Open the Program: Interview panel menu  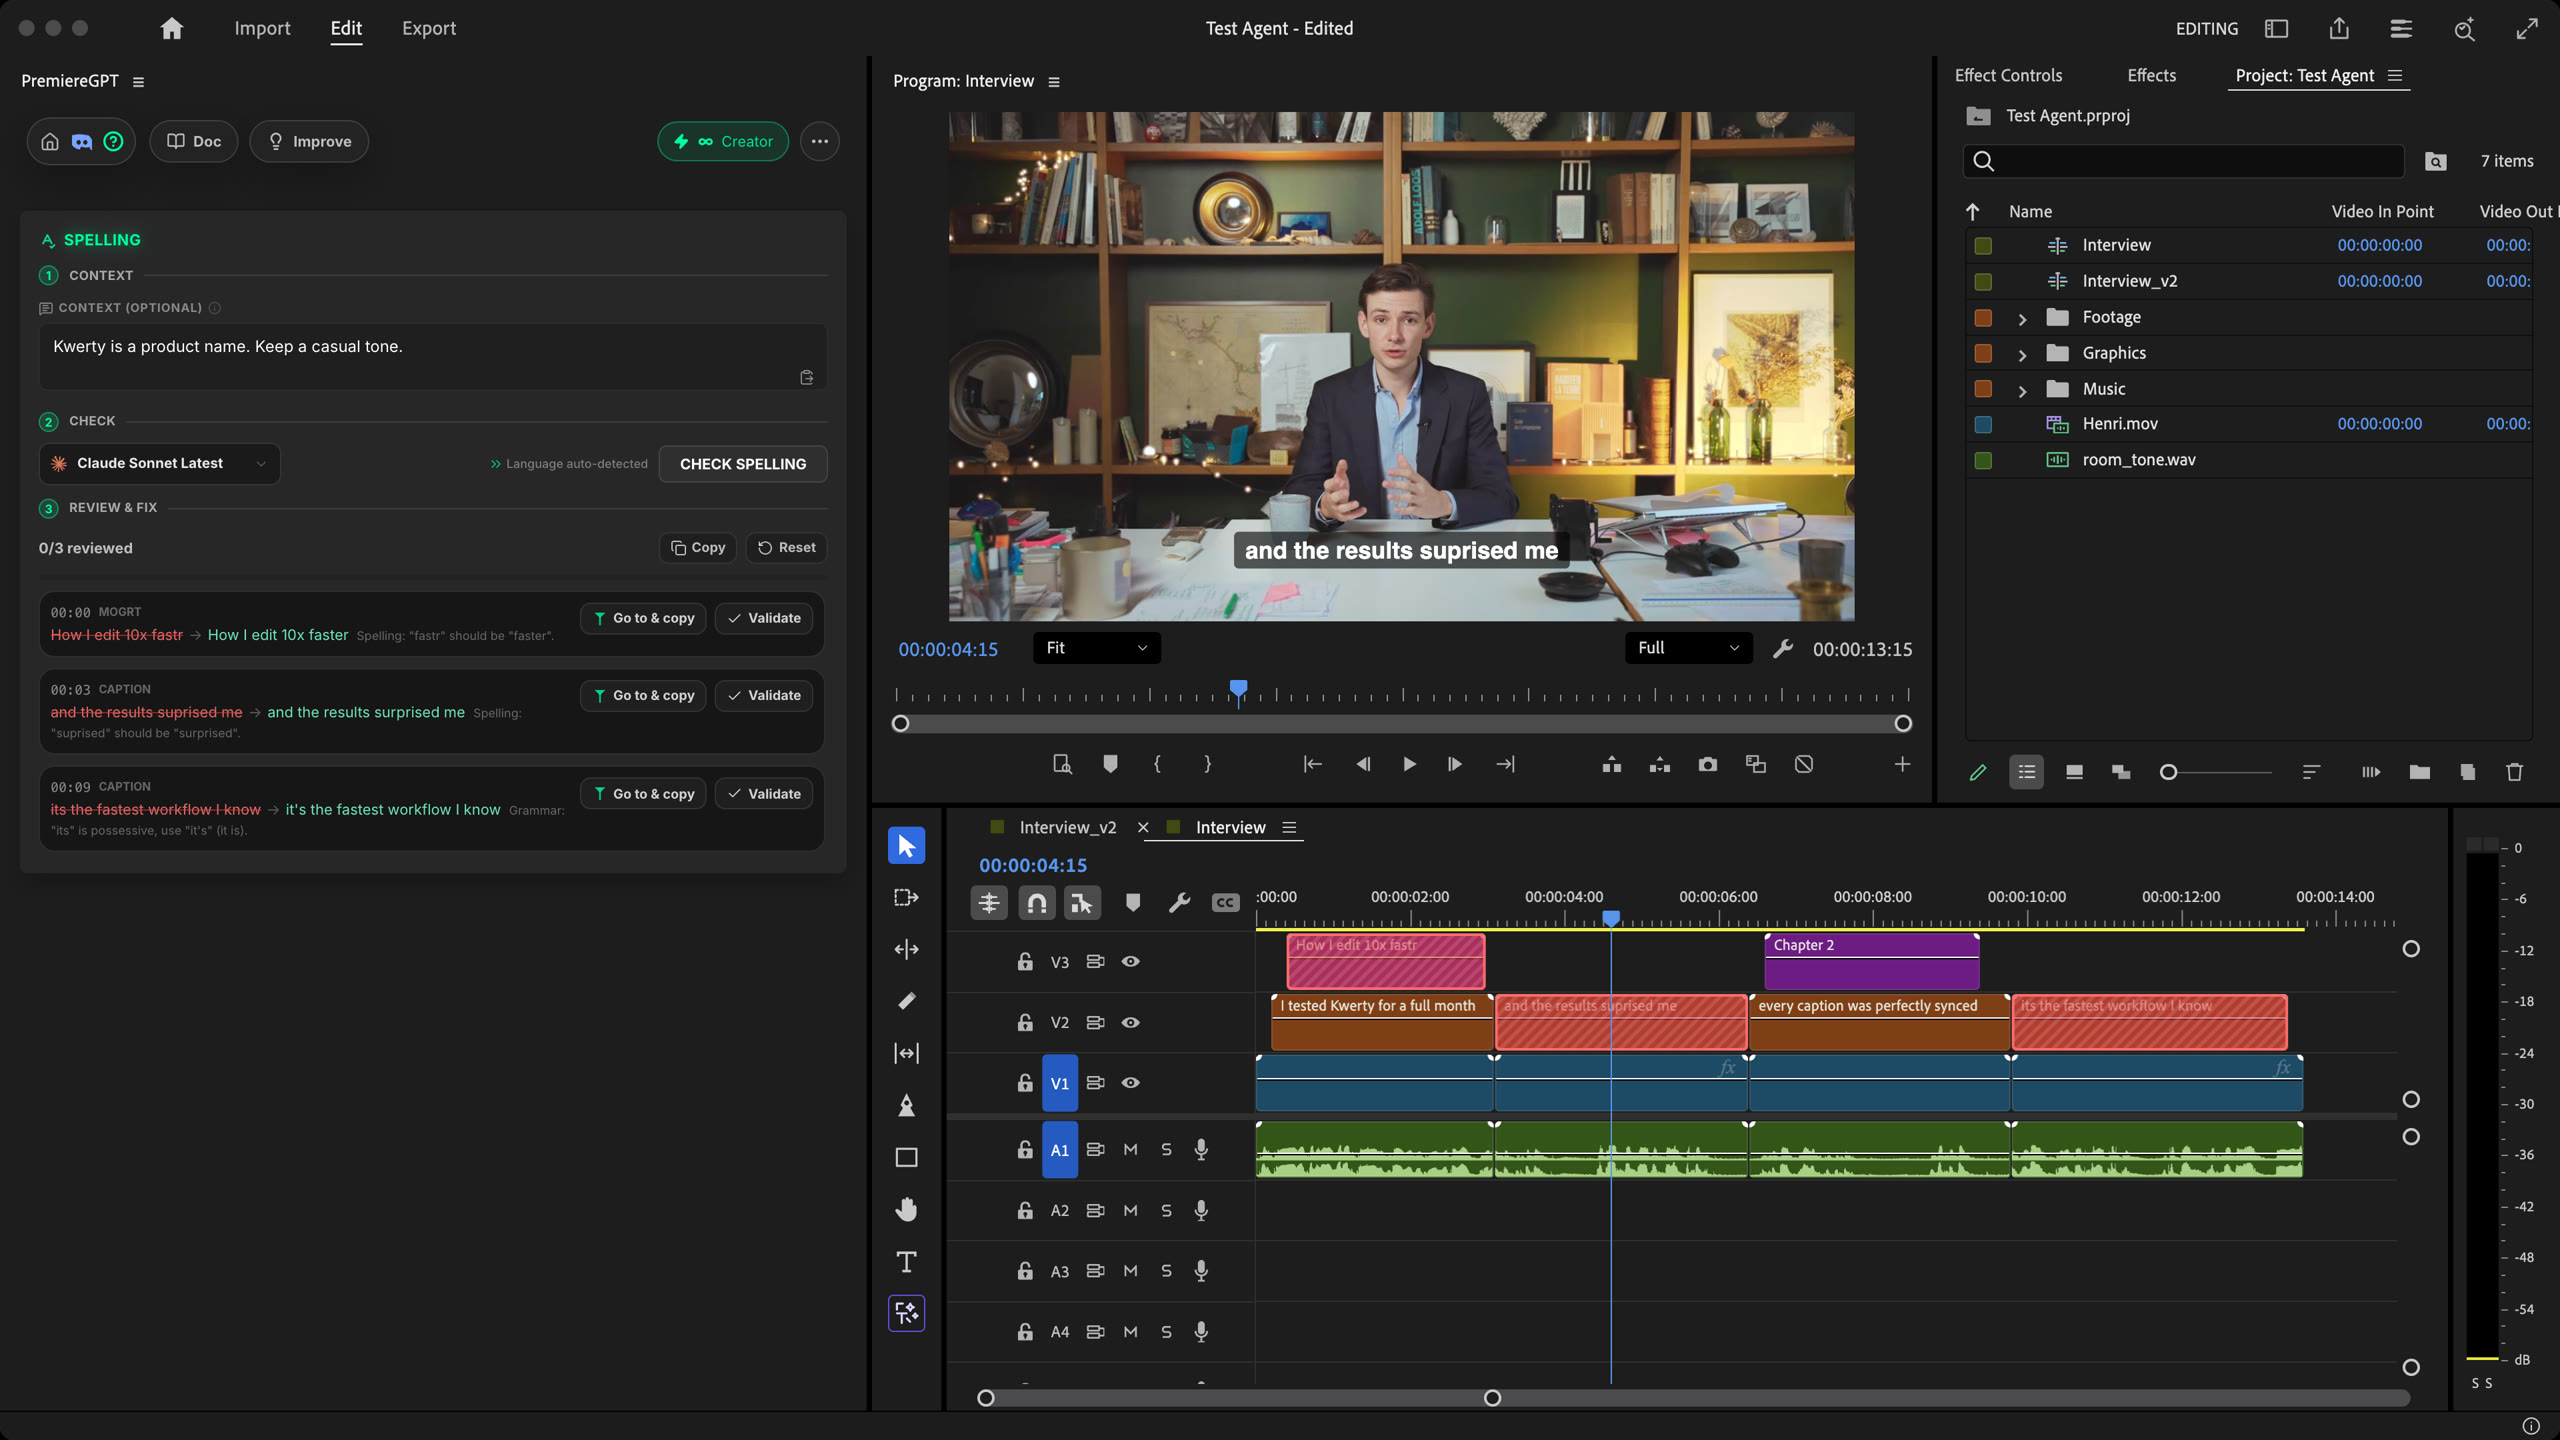tap(1053, 82)
